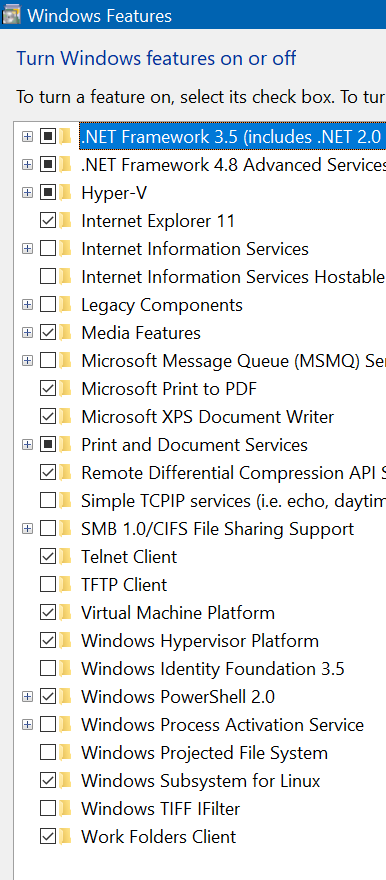This screenshot has height=880, width=386.
Task: Enable Windows Projected File System checkbox
Action: click(x=48, y=753)
